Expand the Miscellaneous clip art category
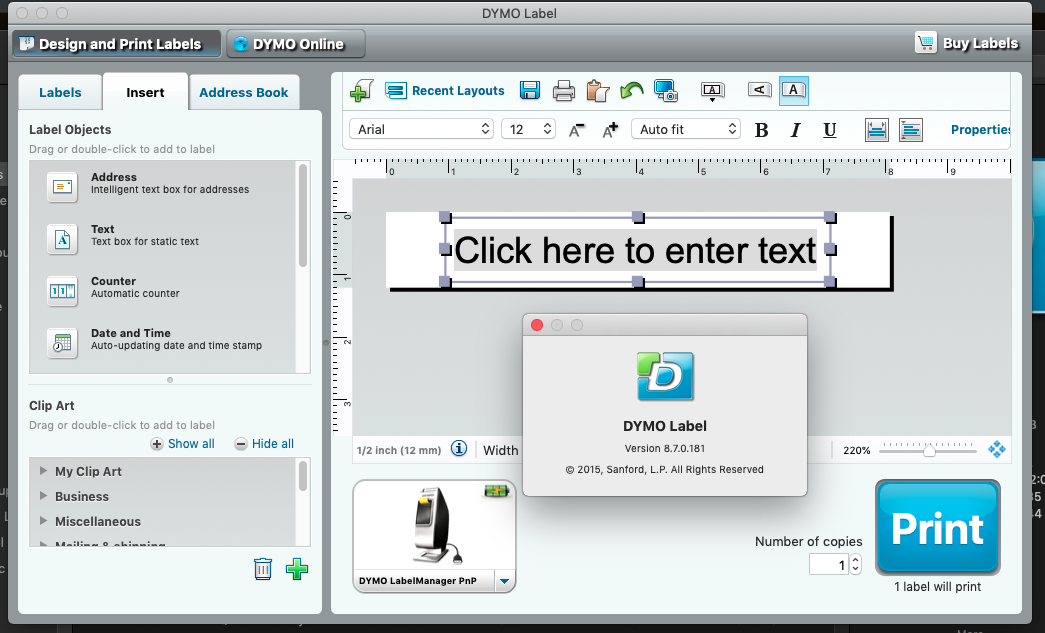This screenshot has height=633, width=1045. (x=43, y=520)
